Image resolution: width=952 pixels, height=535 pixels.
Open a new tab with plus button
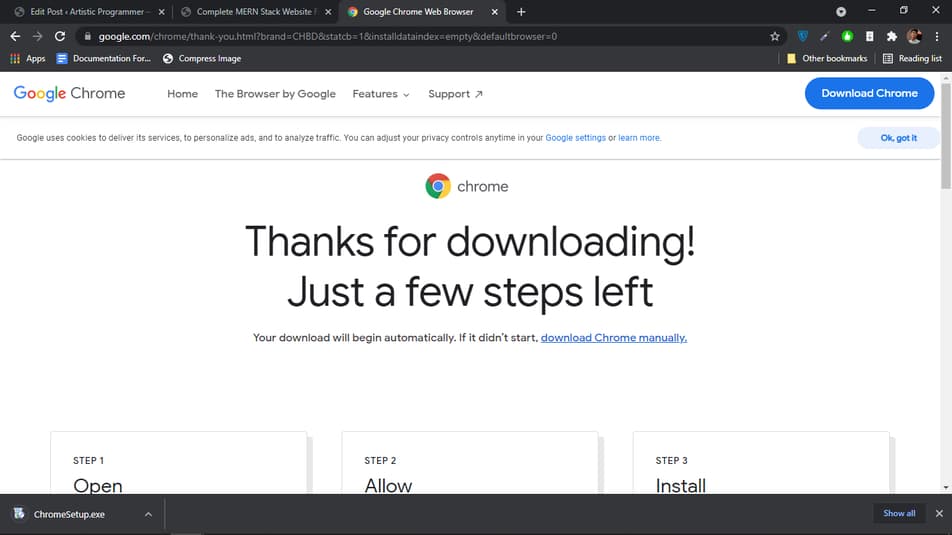tap(521, 12)
